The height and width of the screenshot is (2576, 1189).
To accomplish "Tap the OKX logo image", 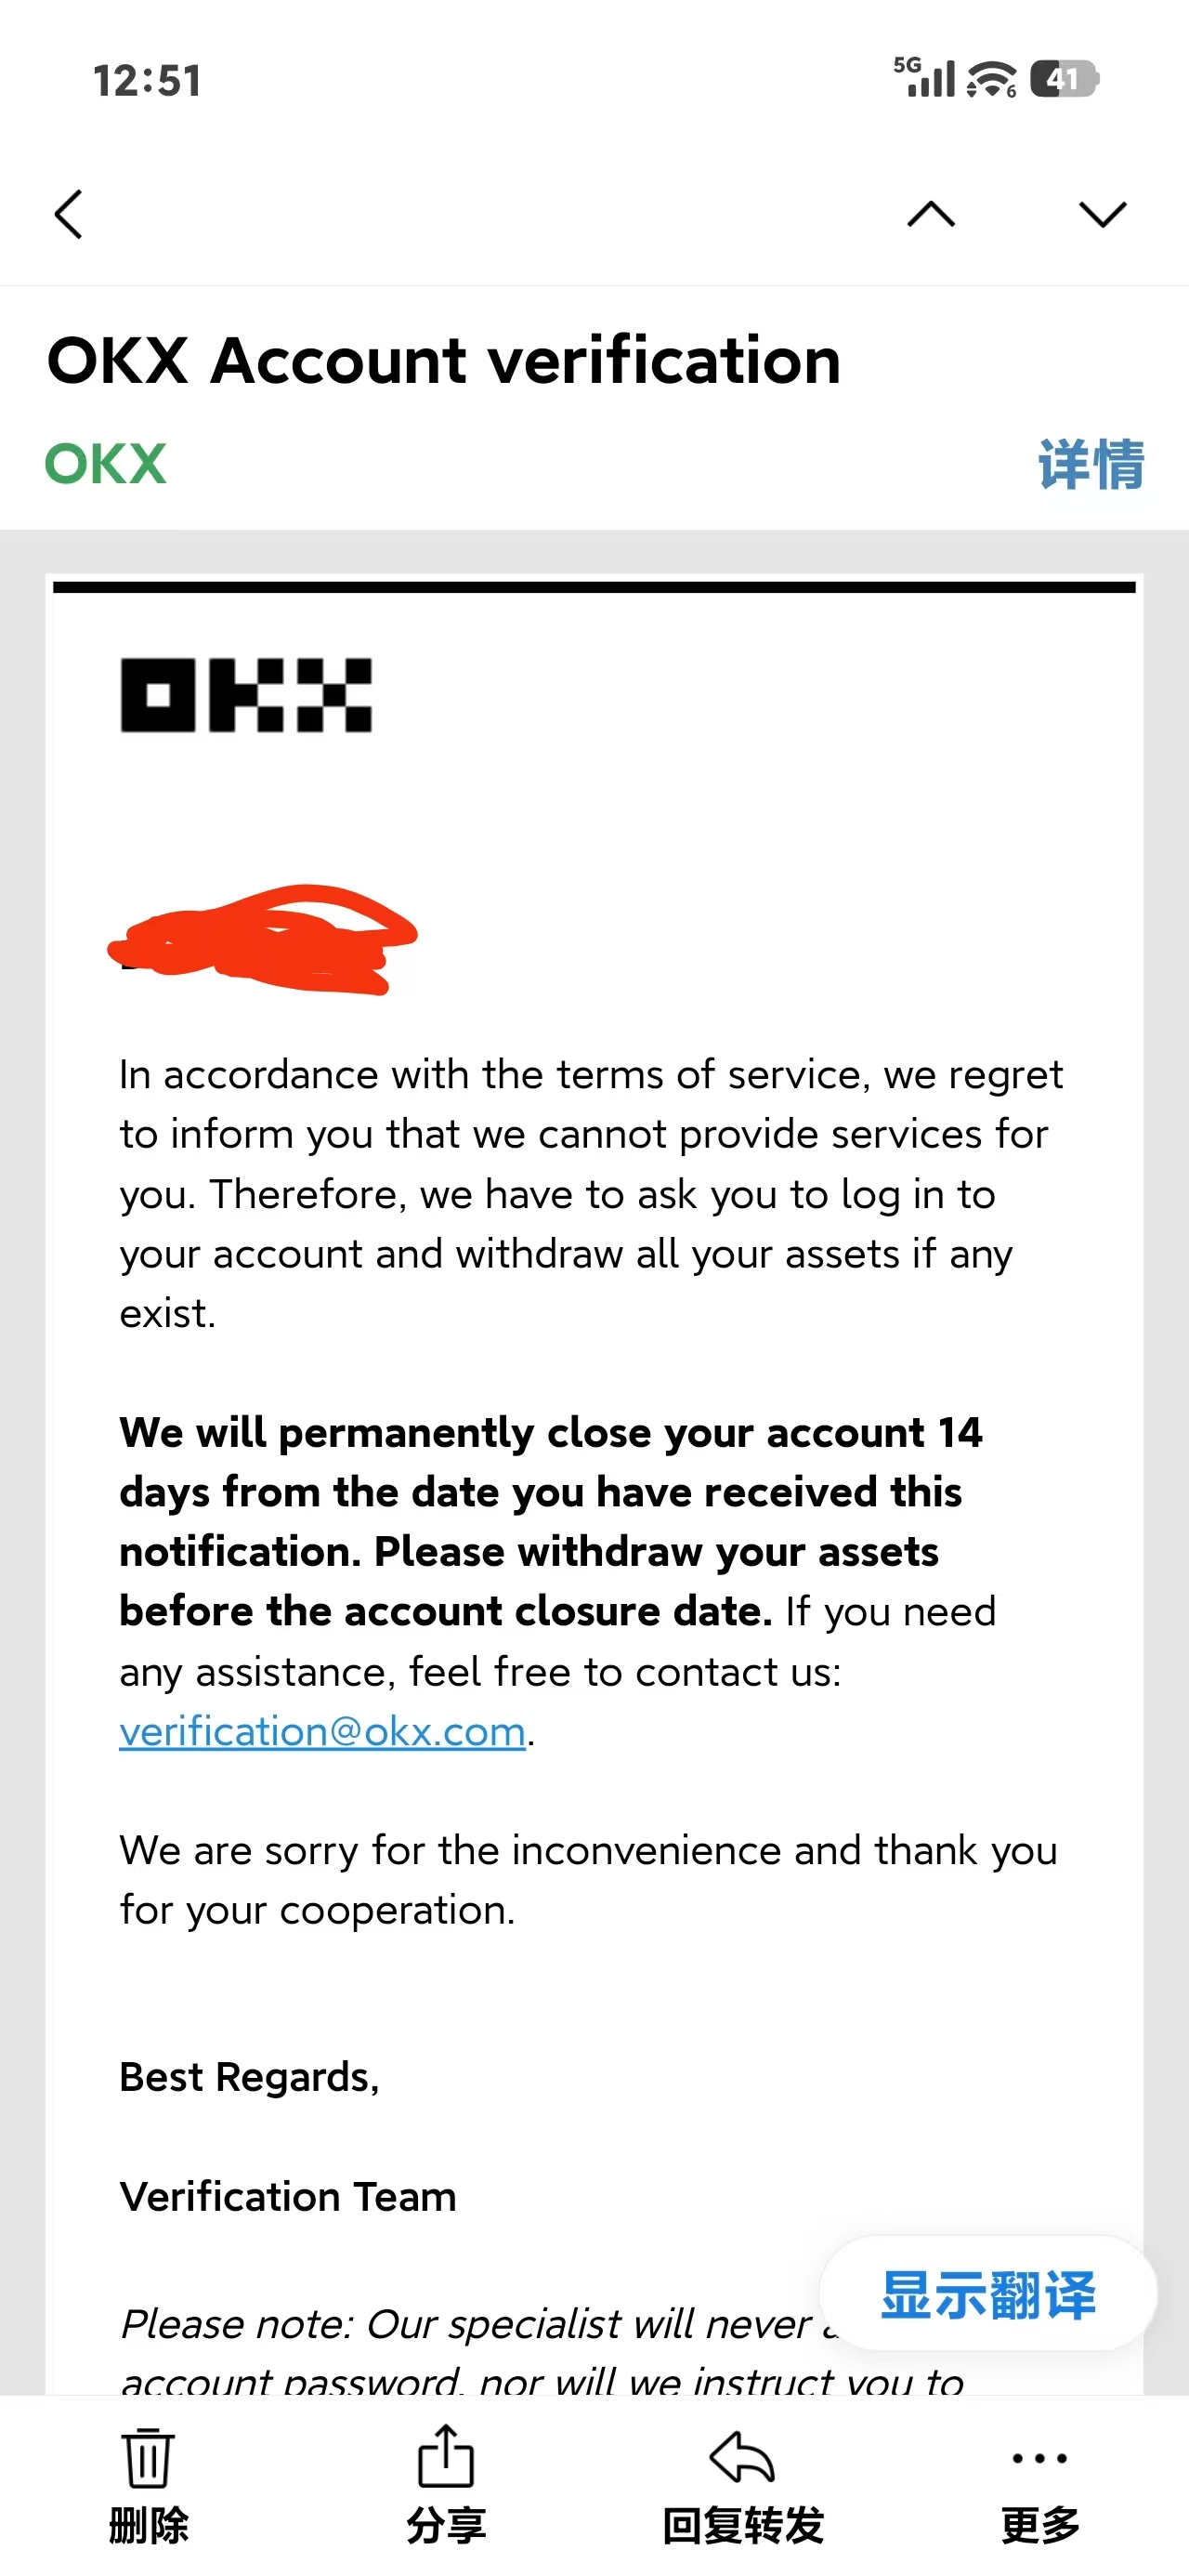I will pyautogui.click(x=246, y=695).
